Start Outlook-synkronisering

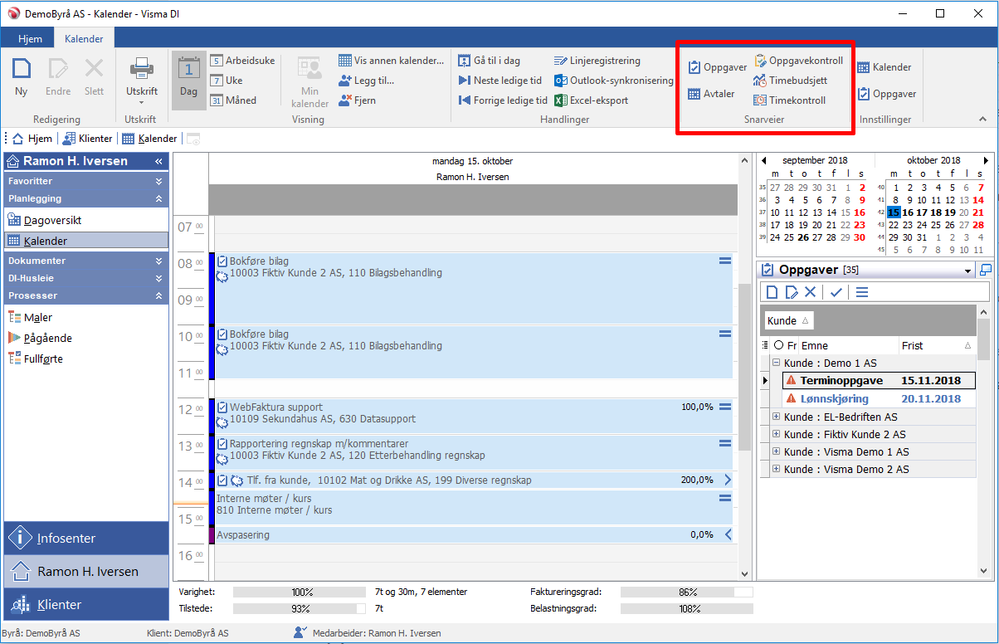coord(614,80)
